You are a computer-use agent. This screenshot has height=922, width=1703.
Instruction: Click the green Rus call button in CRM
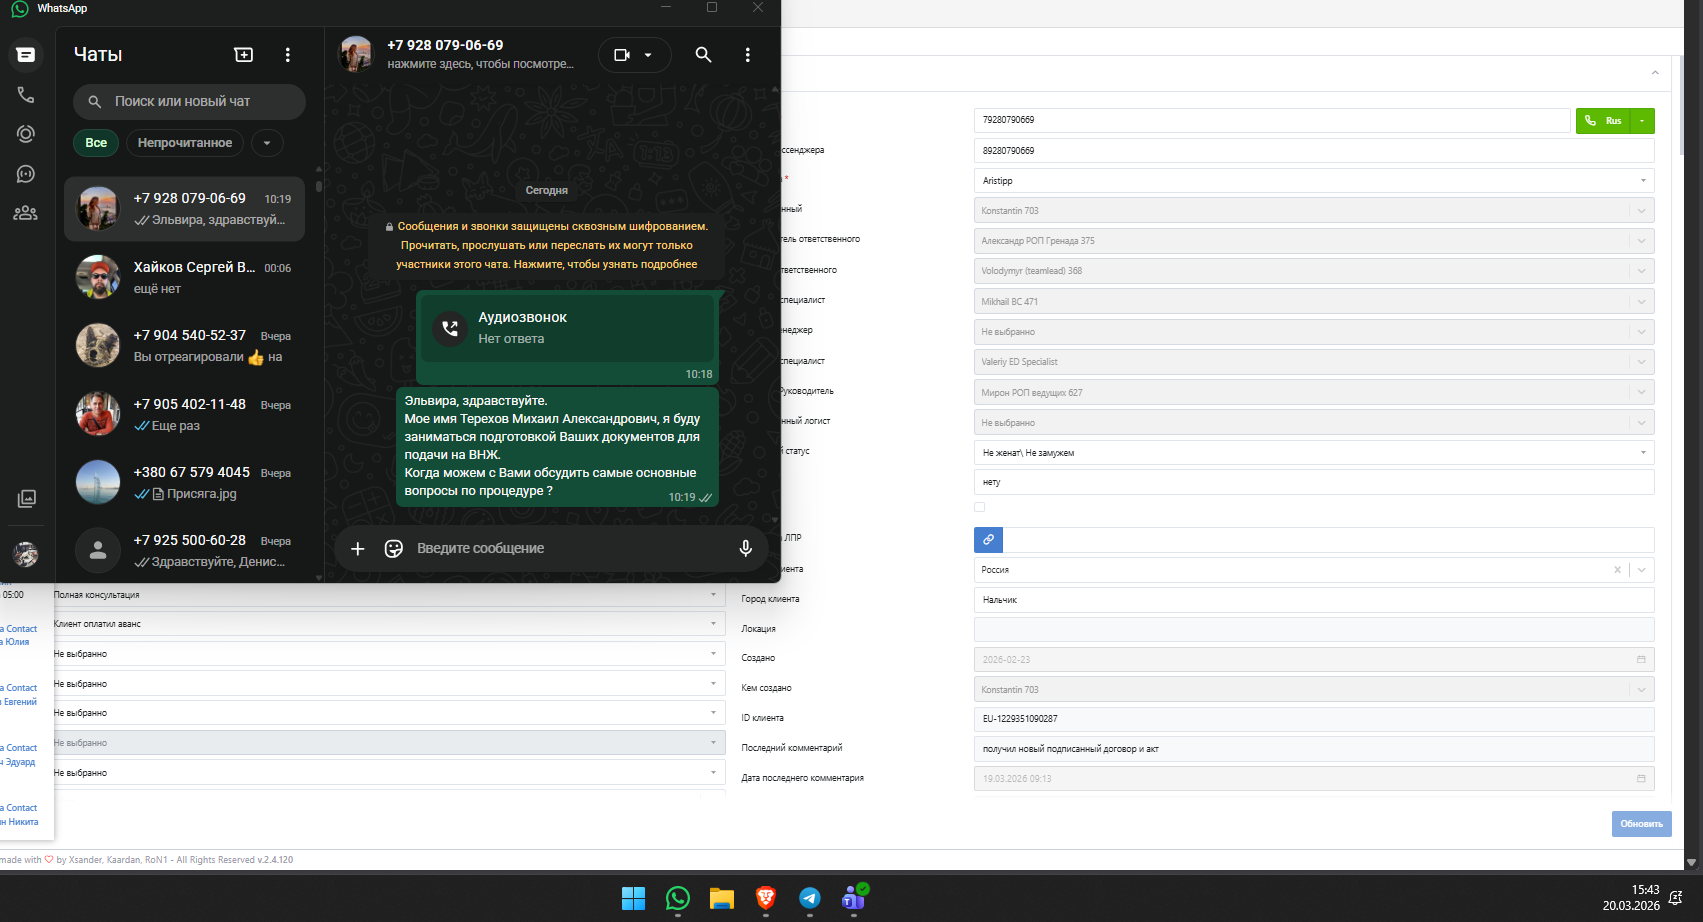point(1603,121)
